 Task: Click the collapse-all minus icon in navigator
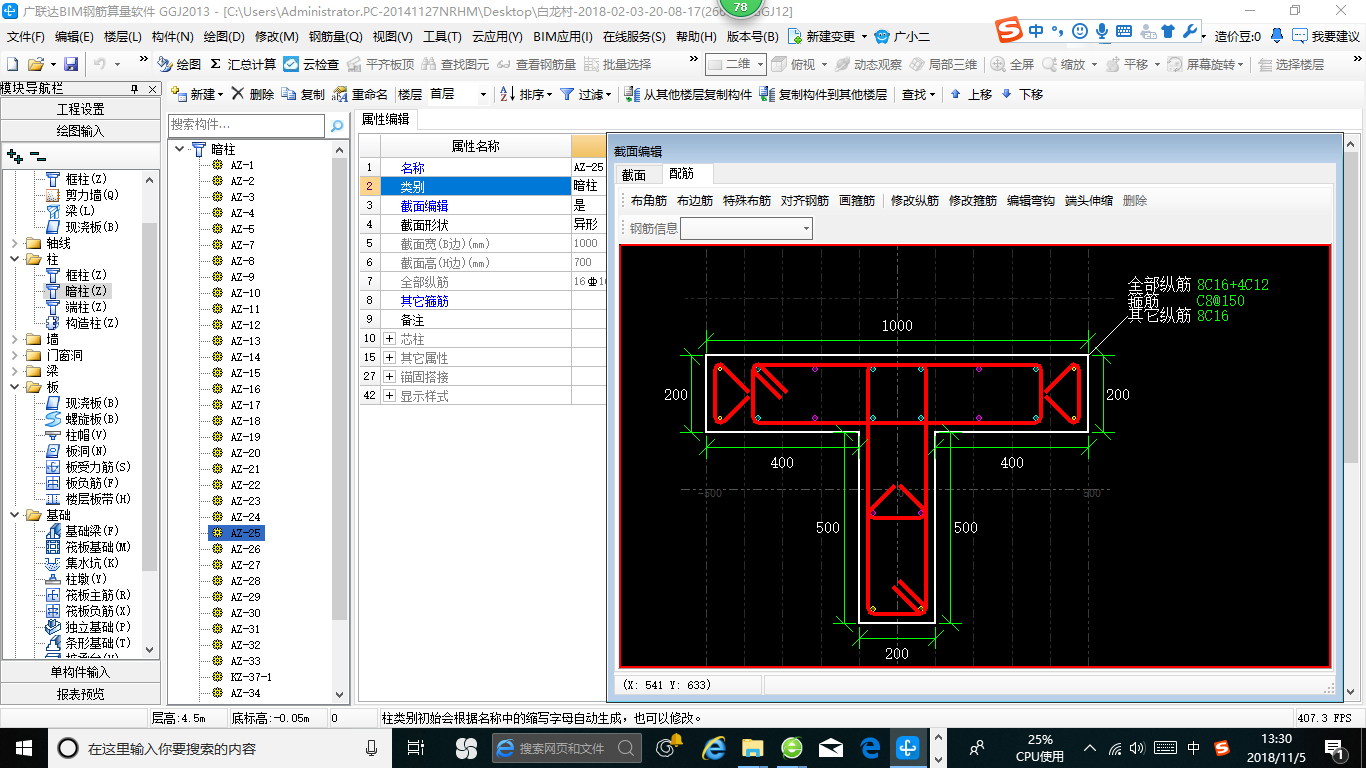[37, 156]
